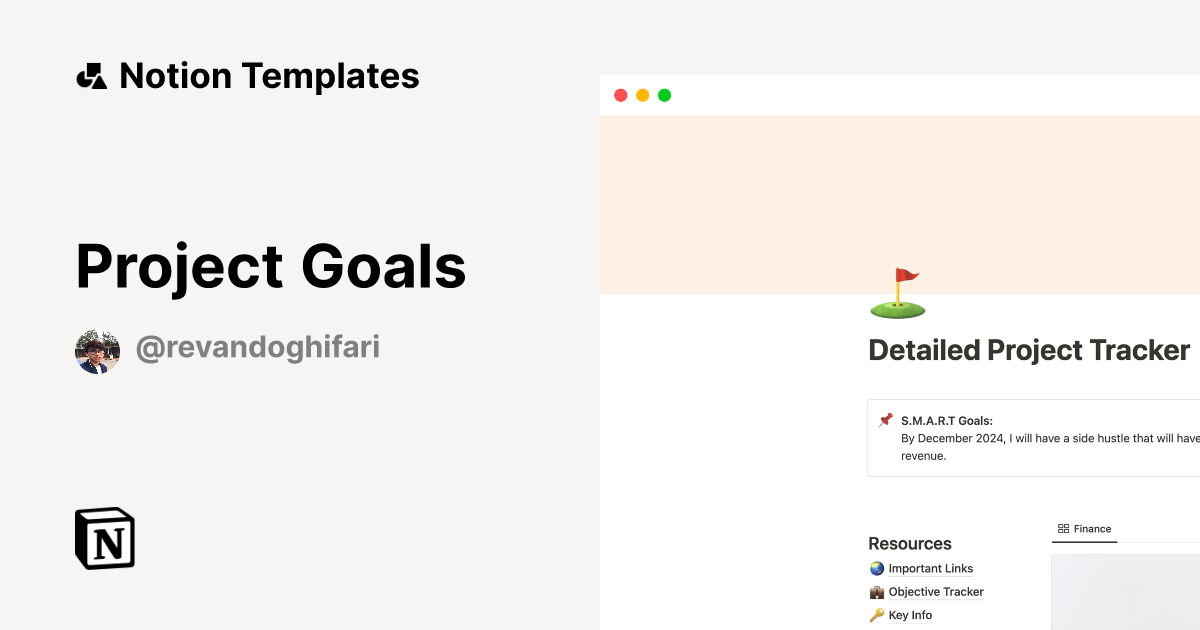Click the globe icon beside Important Links
The height and width of the screenshot is (630, 1200).
(x=875, y=568)
